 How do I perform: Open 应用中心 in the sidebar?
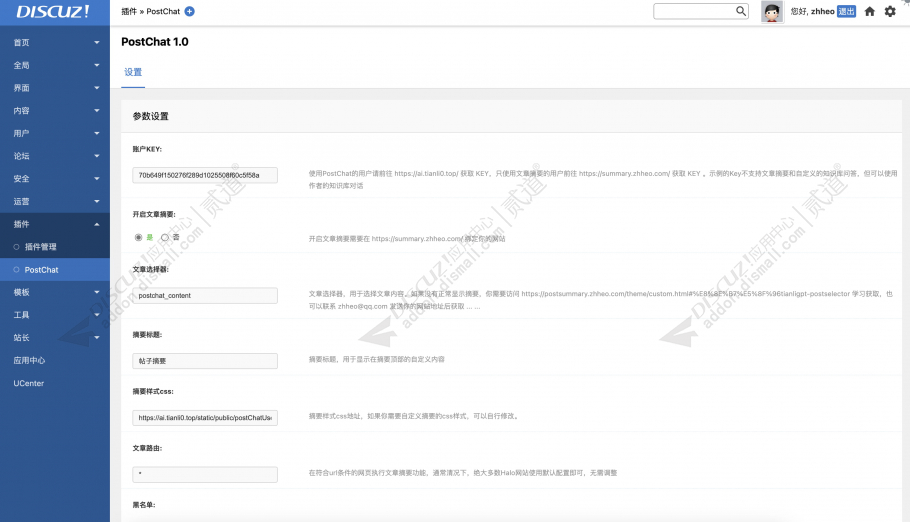[55, 360]
